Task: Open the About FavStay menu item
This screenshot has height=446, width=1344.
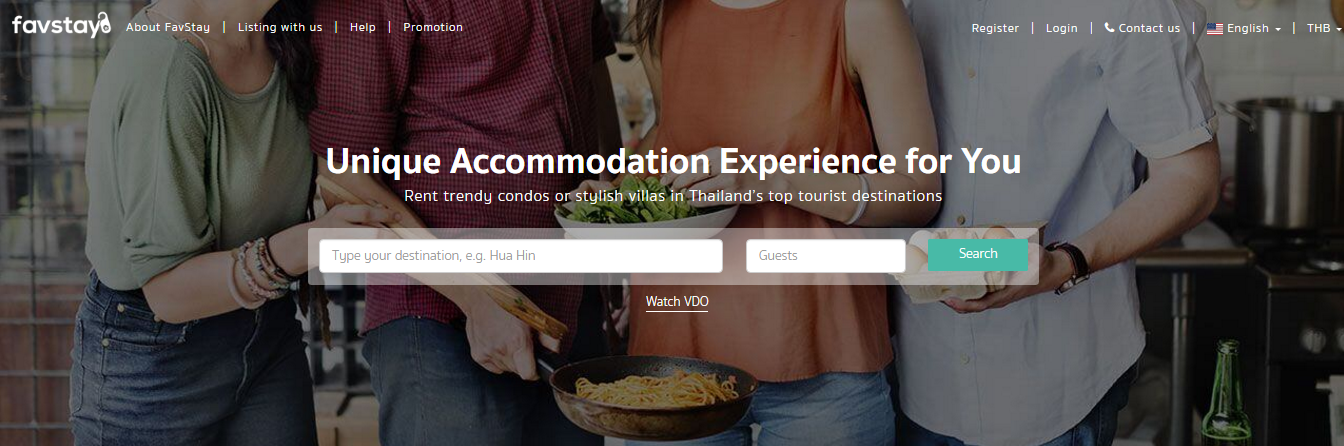Action: 168,27
